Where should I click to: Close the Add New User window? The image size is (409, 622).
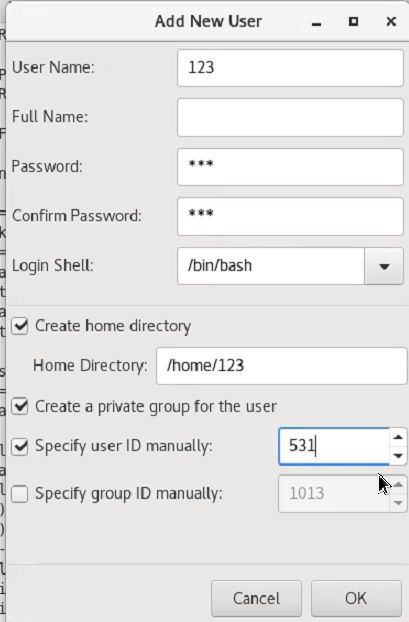(391, 21)
